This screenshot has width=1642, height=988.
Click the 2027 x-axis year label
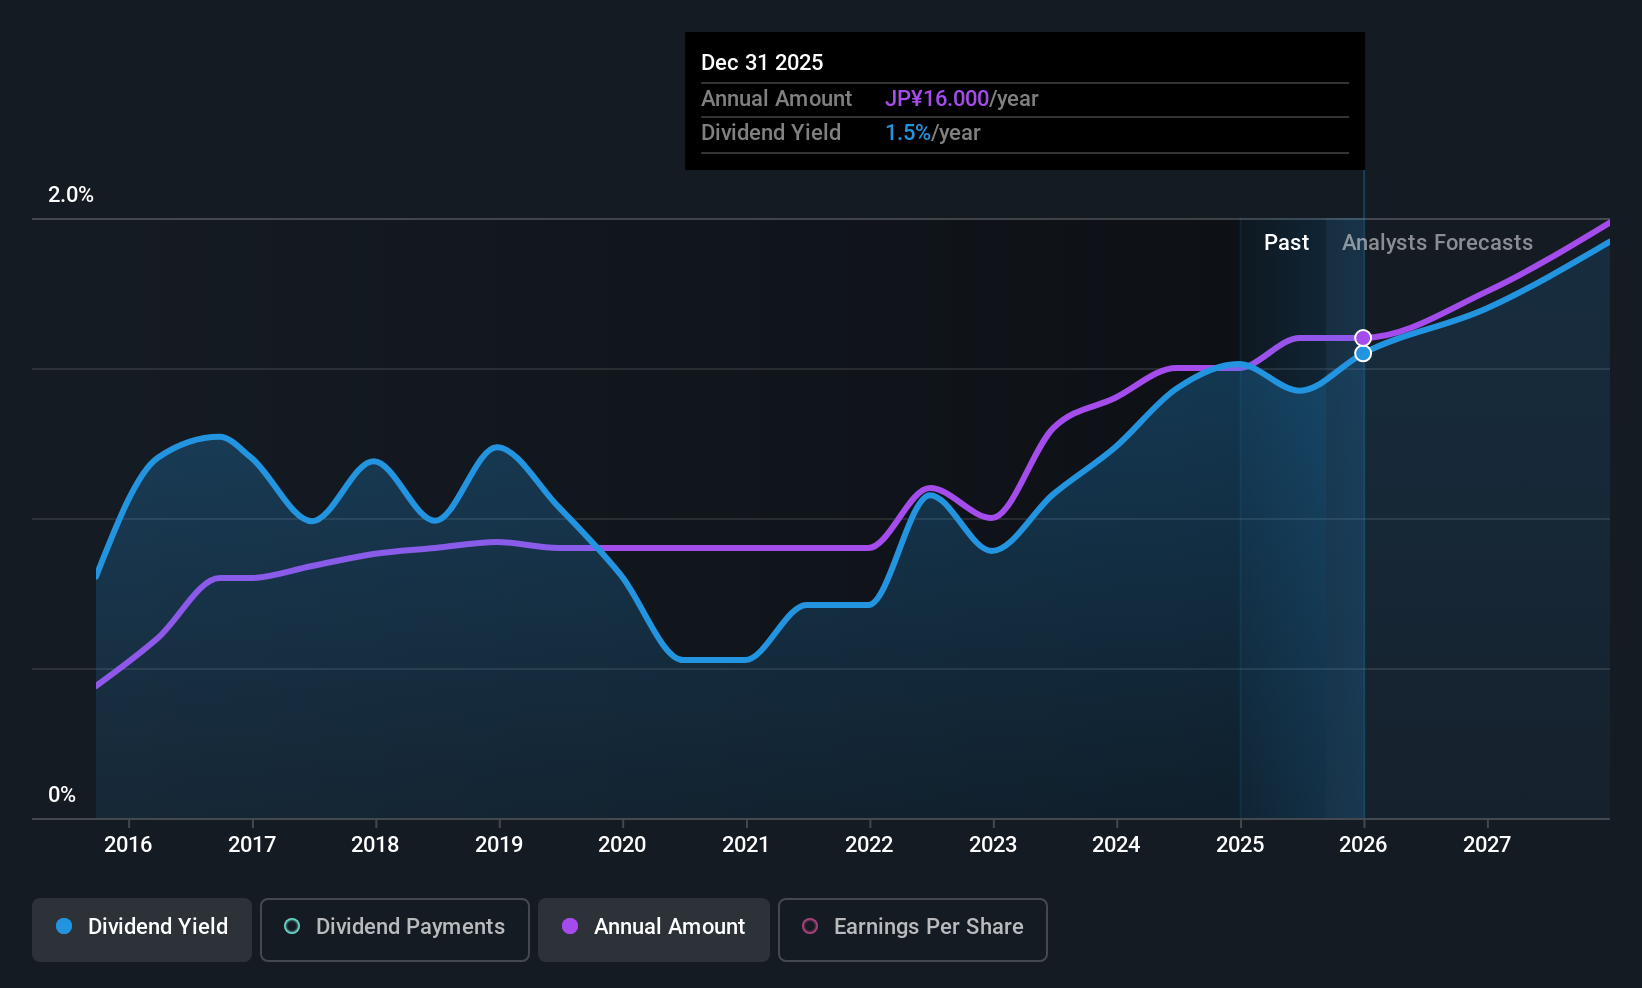(1487, 844)
